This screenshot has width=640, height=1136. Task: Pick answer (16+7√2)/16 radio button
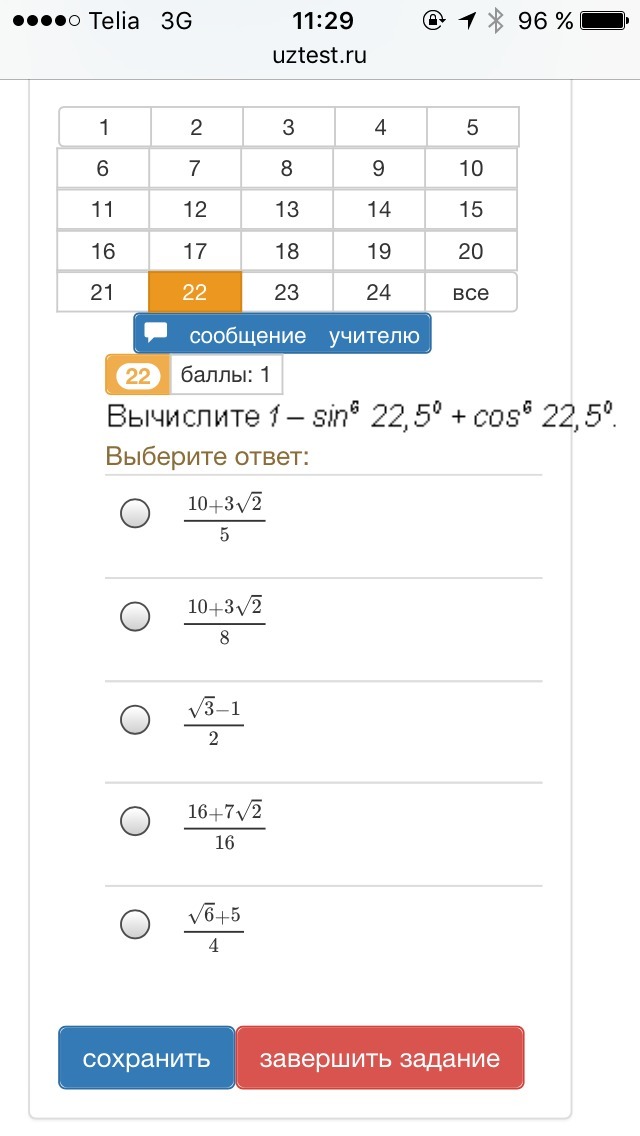coord(135,821)
